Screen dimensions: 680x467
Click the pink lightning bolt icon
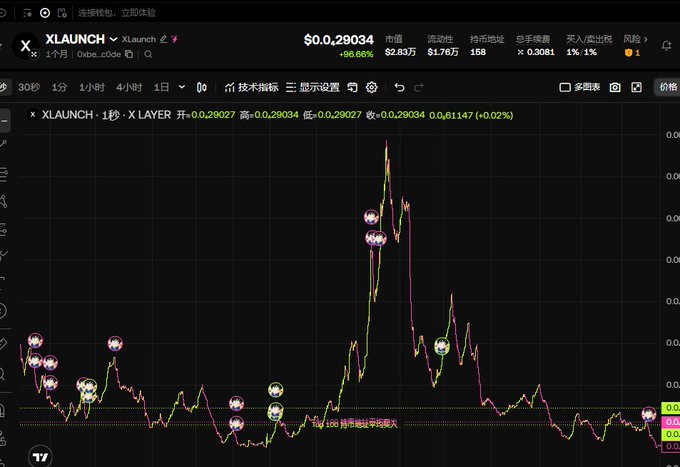click(x=174, y=39)
